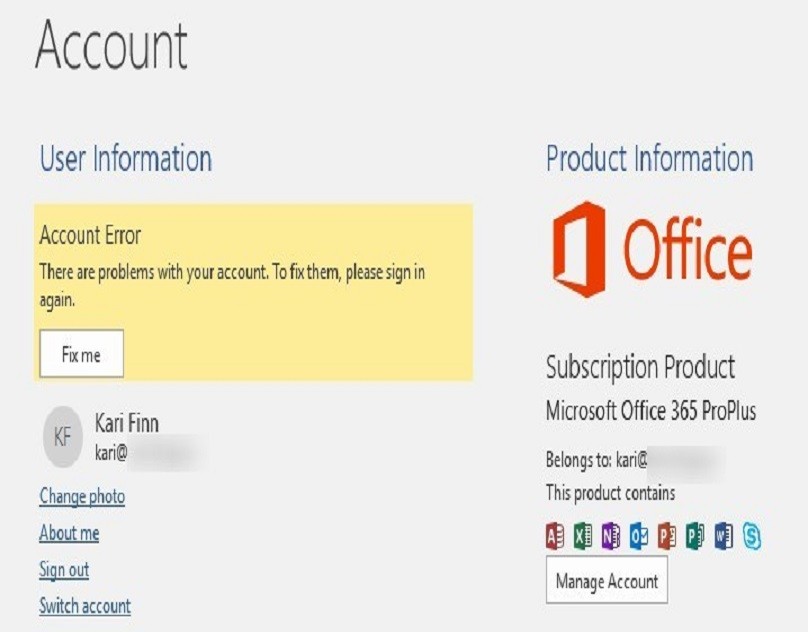Click the Access app icon
Screen dimensions: 808x632
[555, 536]
